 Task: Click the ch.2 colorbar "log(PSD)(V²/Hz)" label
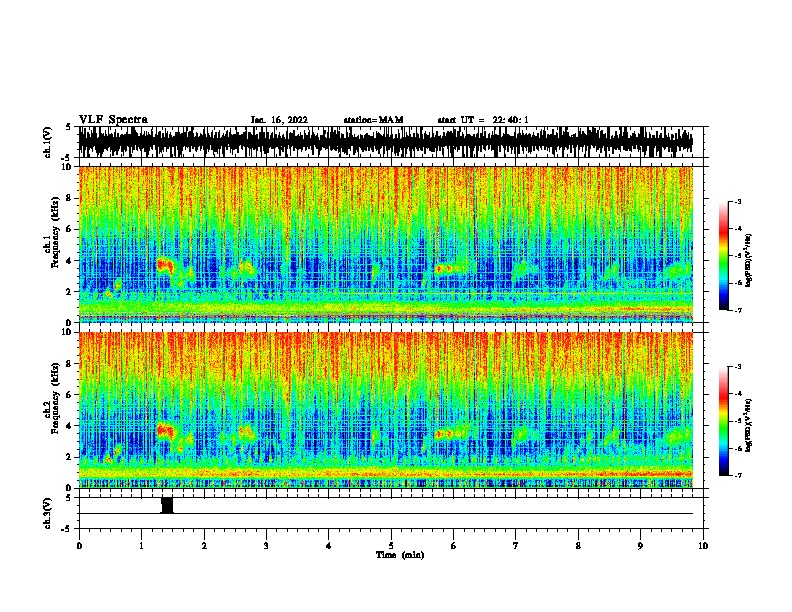click(748, 425)
